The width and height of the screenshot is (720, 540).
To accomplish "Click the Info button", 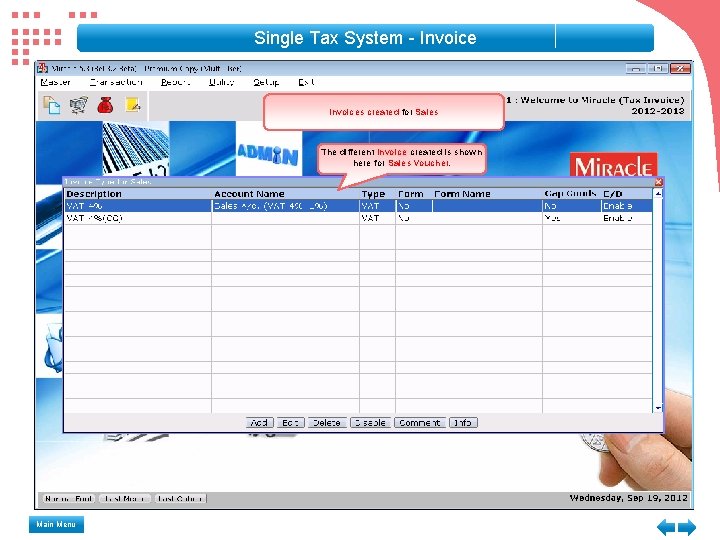I will [463, 422].
